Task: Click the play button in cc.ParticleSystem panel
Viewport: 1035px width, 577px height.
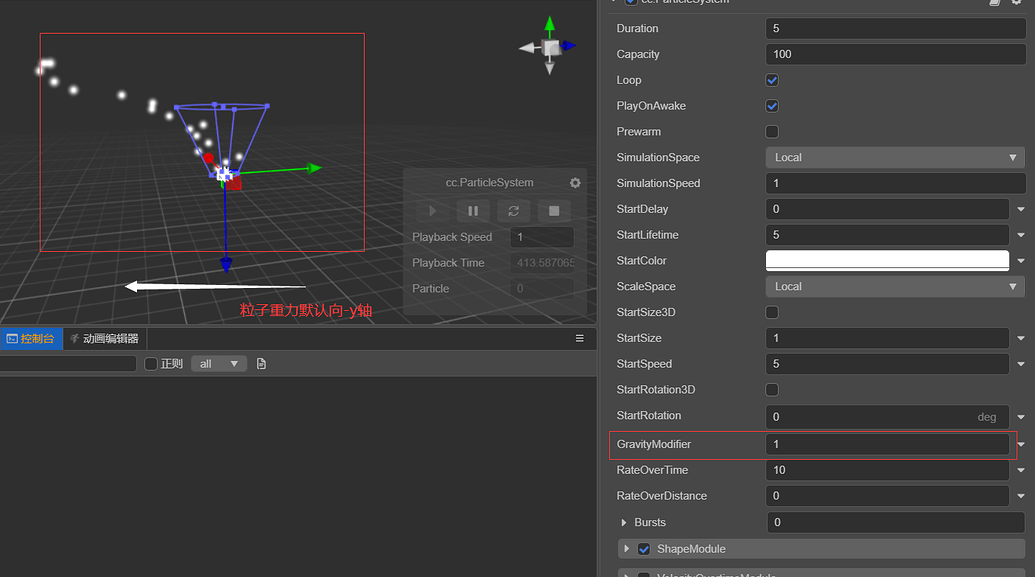Action: pos(432,211)
